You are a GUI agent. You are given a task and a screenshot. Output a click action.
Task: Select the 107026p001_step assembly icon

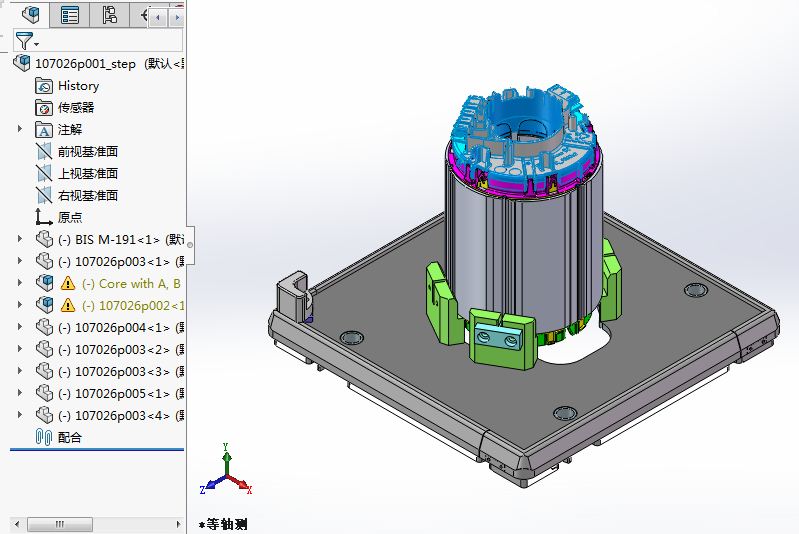[21, 63]
